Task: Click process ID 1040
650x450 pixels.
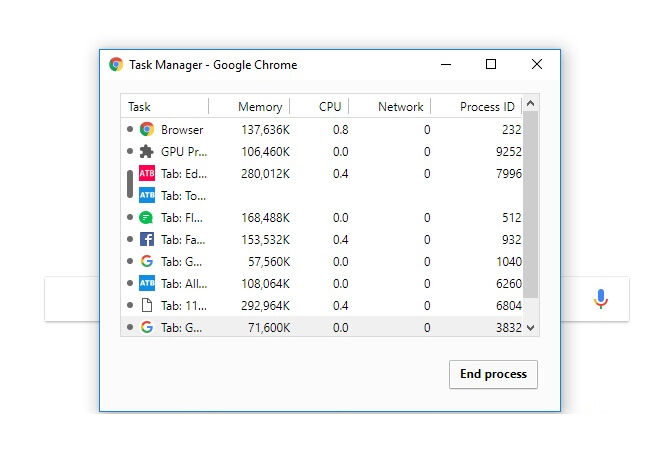Action: click(509, 261)
